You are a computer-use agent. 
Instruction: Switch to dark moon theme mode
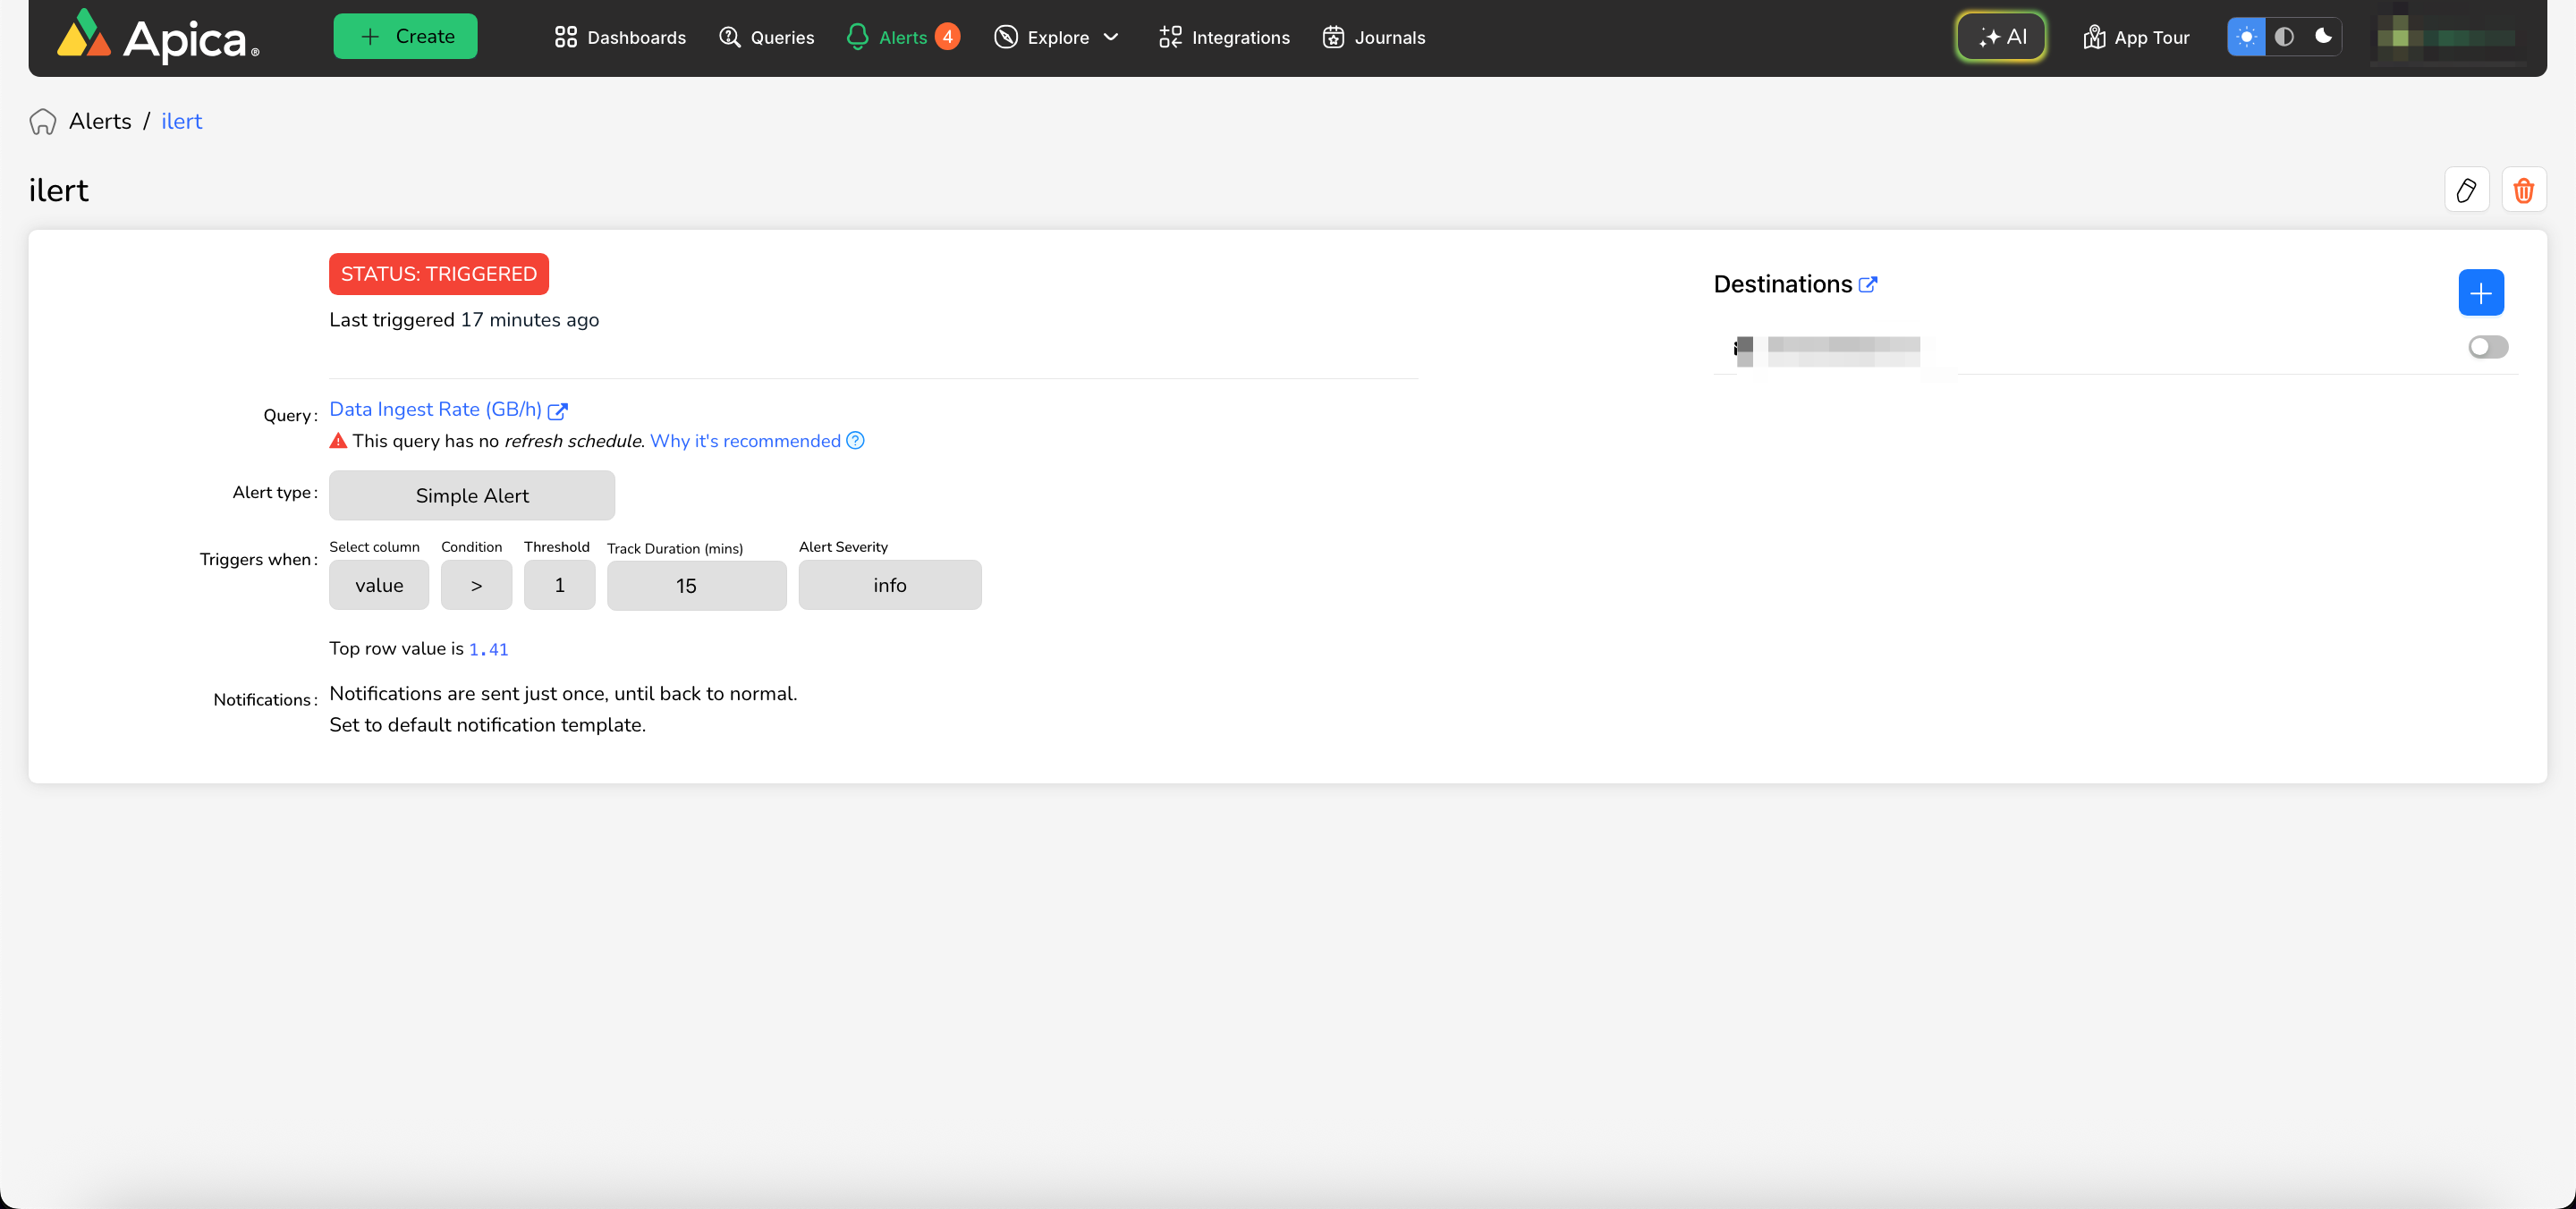[x=2323, y=37]
